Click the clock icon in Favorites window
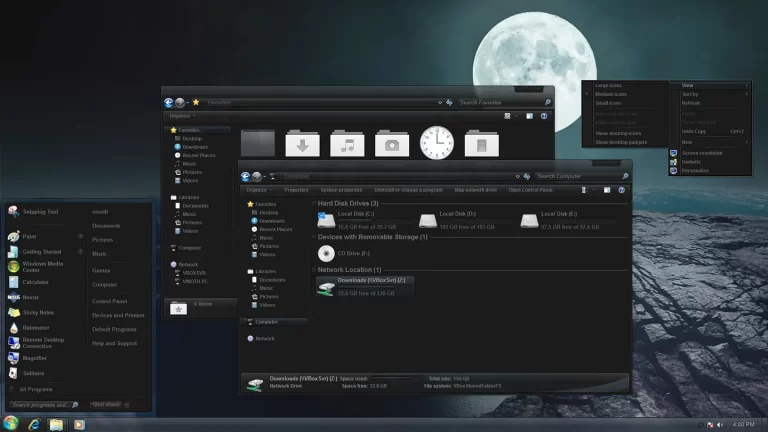The height and width of the screenshot is (432, 768). coord(437,143)
